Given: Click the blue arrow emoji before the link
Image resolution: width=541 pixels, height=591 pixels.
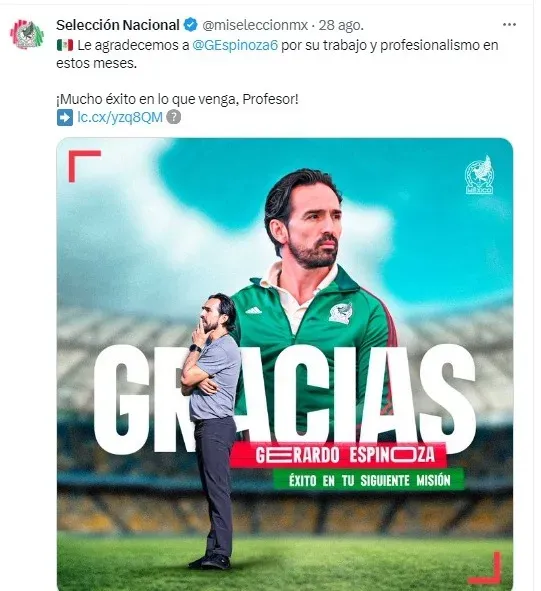Looking at the screenshot, I should 65,118.
